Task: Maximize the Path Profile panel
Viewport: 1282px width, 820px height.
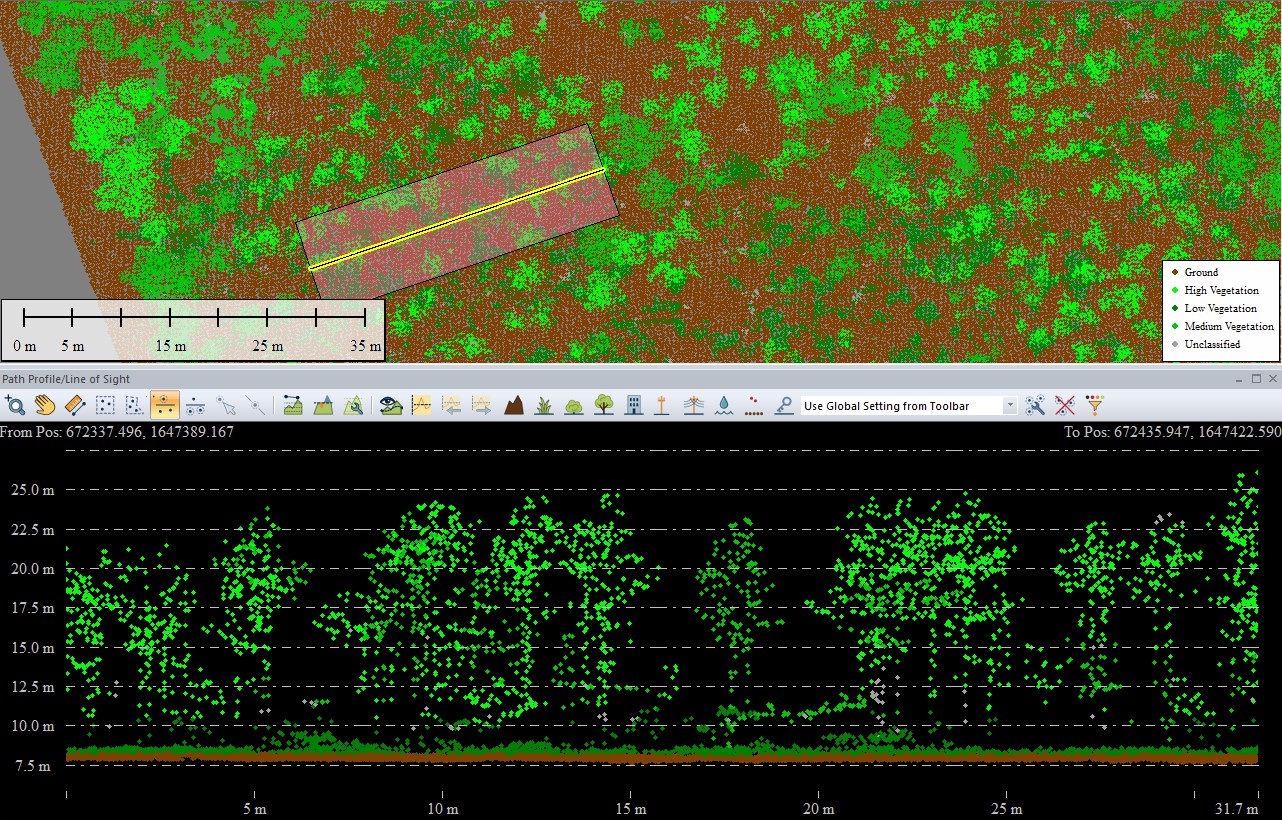Action: (x=1257, y=379)
